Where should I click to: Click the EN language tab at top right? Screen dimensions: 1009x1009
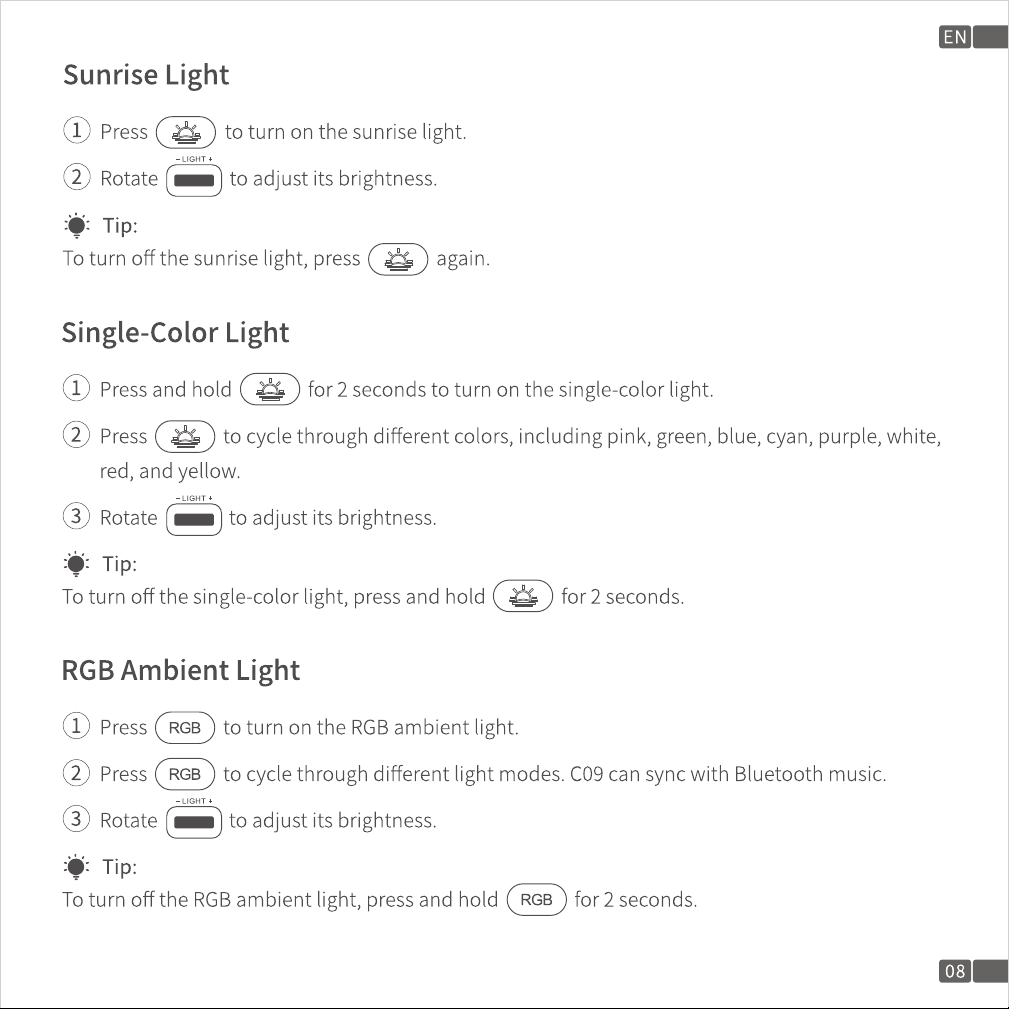click(955, 37)
